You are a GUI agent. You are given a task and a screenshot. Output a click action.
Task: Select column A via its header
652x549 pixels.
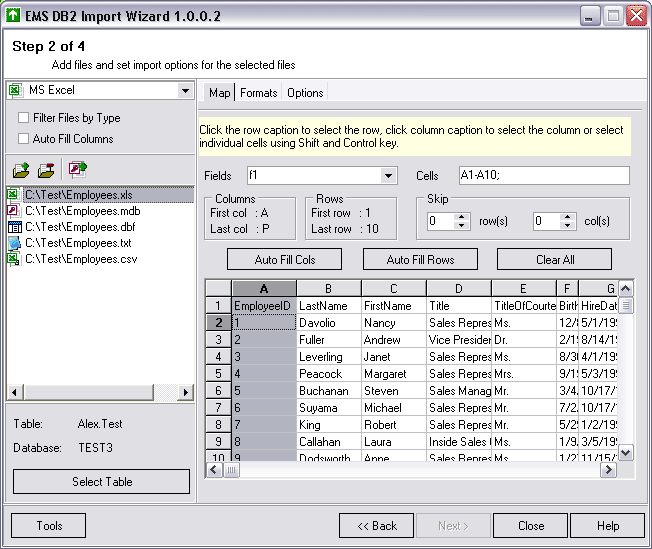click(x=264, y=288)
